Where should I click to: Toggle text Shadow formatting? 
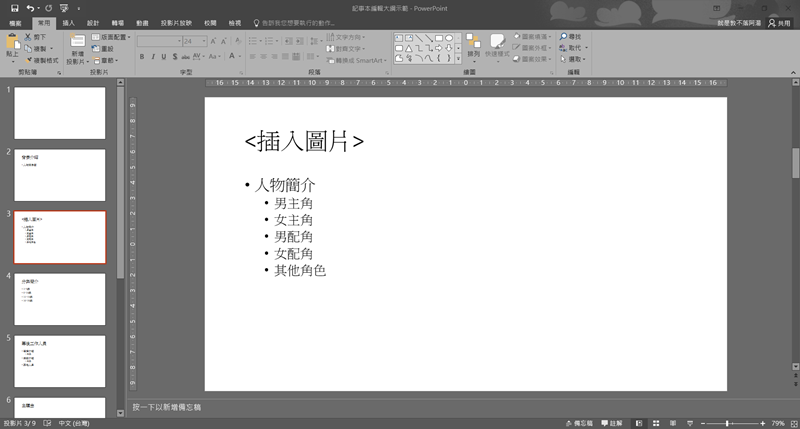(175, 57)
